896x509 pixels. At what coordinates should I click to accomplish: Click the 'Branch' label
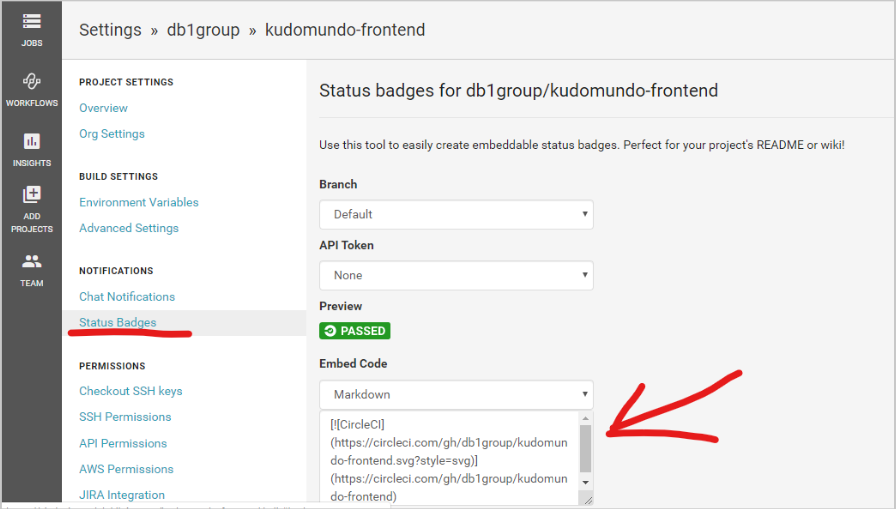pos(338,185)
